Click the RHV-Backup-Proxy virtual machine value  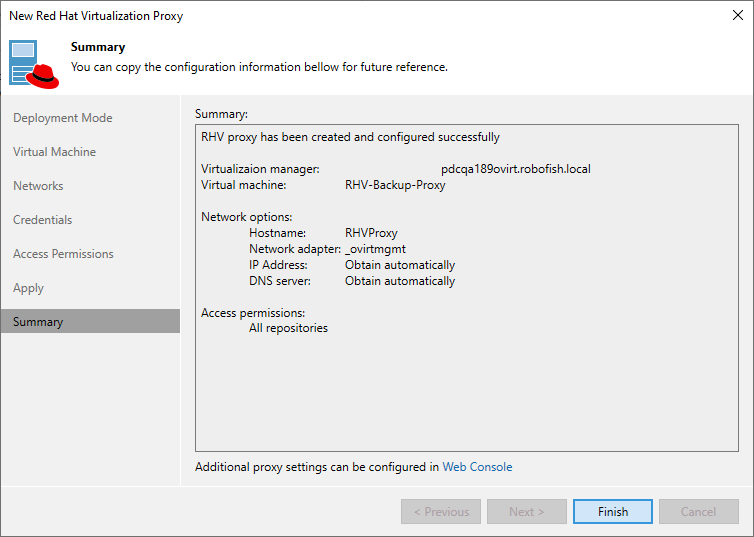pyautogui.click(x=395, y=185)
